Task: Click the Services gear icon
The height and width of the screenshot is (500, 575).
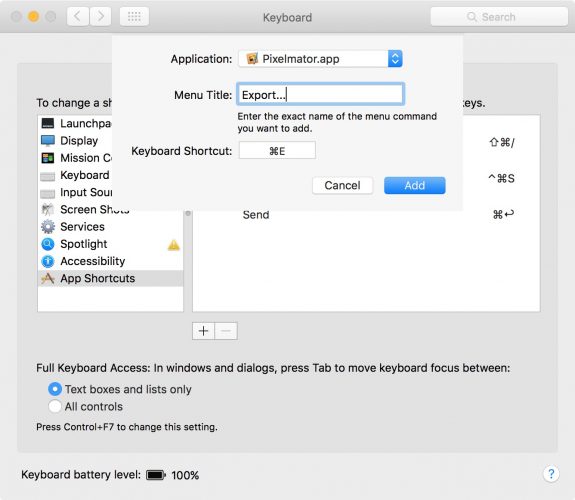Action: 48,227
